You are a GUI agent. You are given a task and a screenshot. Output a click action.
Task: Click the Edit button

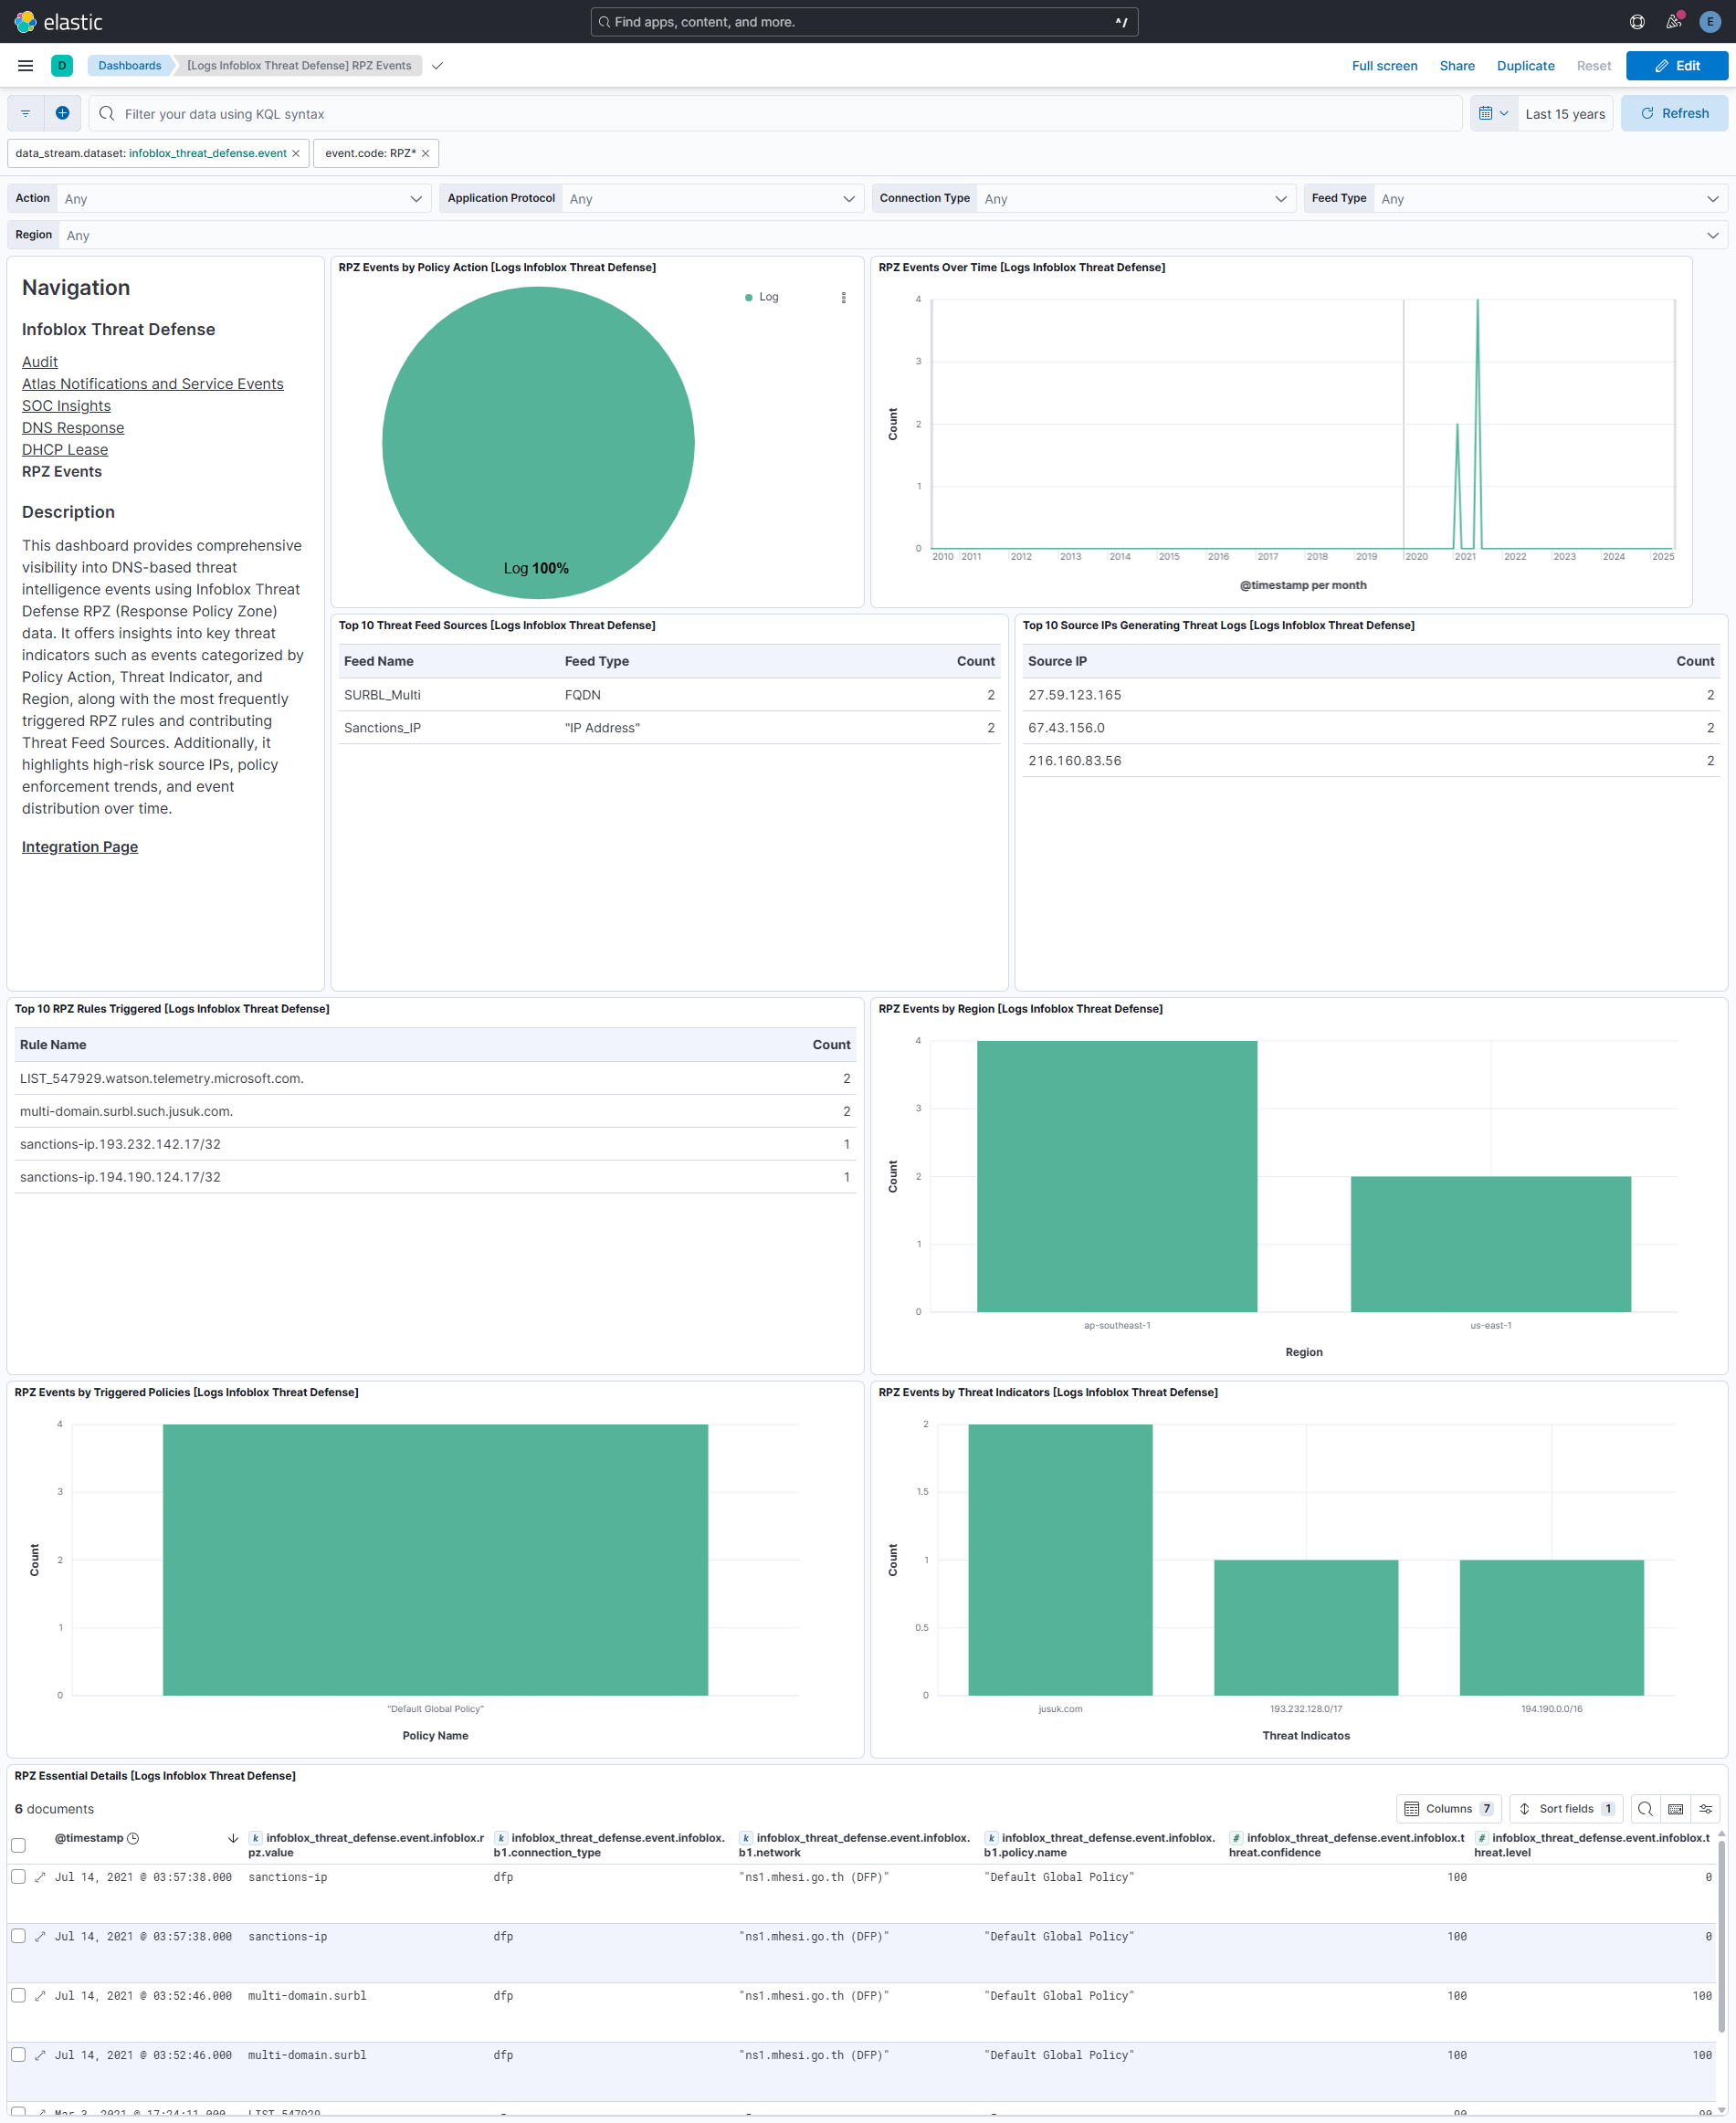point(1677,66)
